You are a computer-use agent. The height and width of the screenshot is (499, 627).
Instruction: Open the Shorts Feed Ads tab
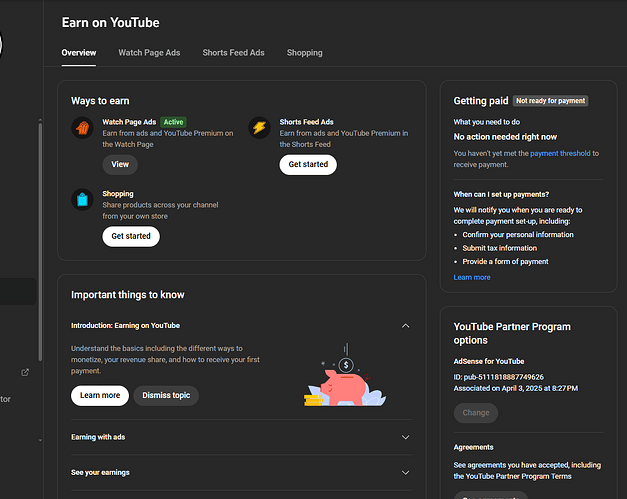pos(234,53)
